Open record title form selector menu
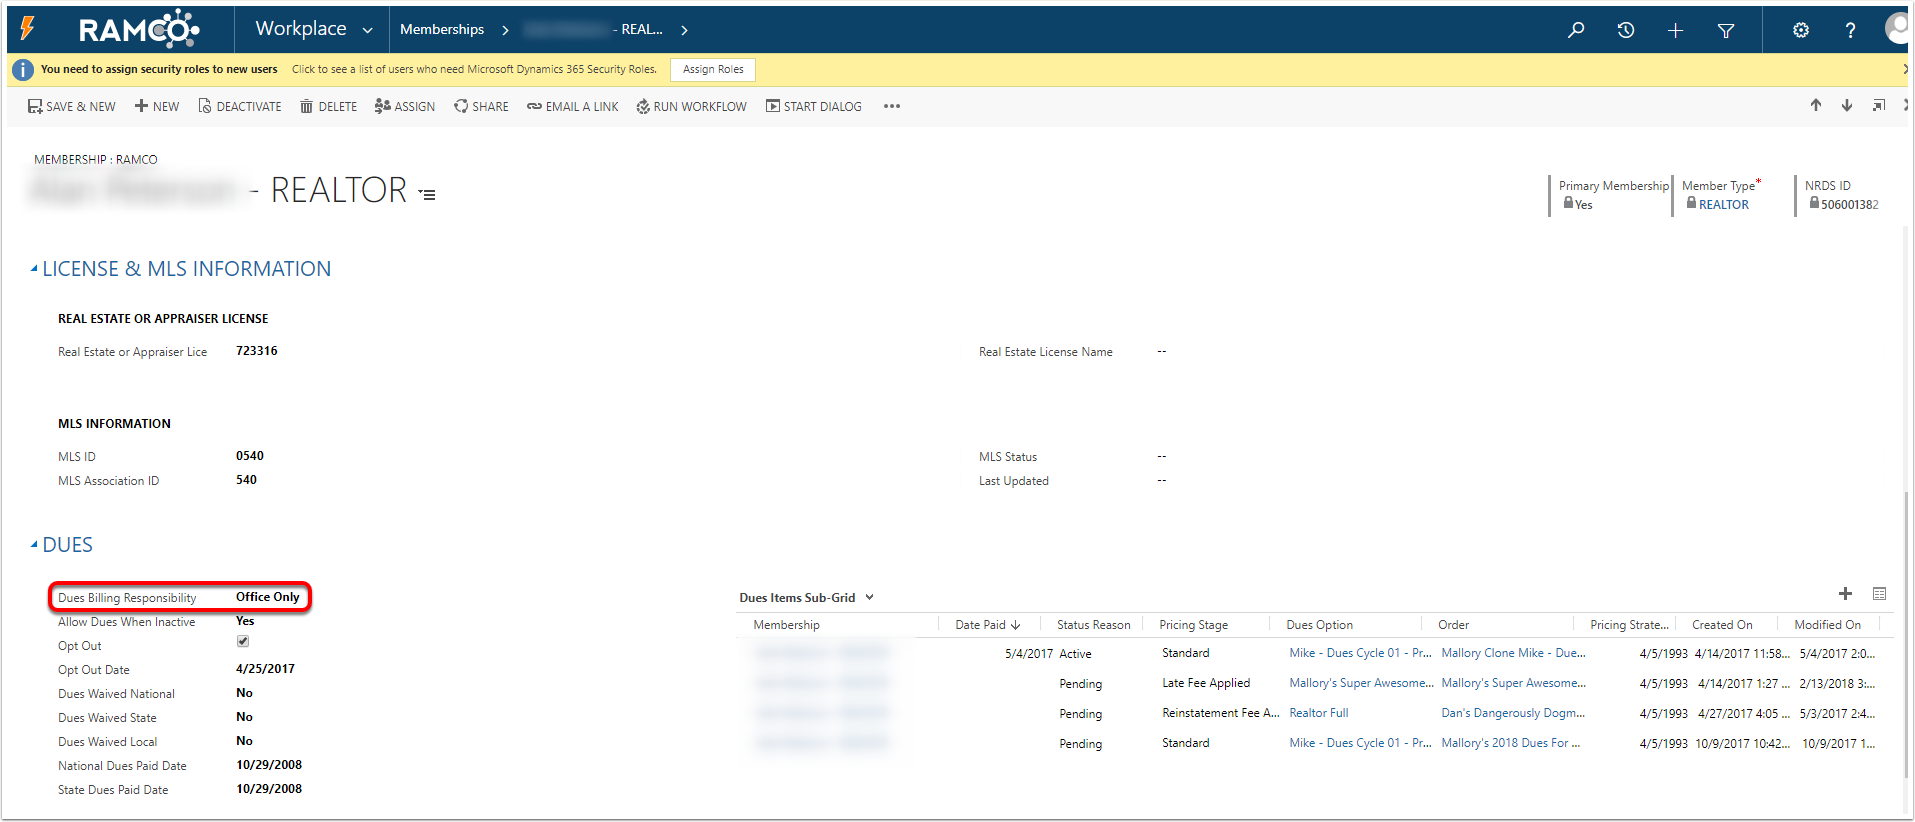This screenshot has height=822, width=1915. pos(427,194)
